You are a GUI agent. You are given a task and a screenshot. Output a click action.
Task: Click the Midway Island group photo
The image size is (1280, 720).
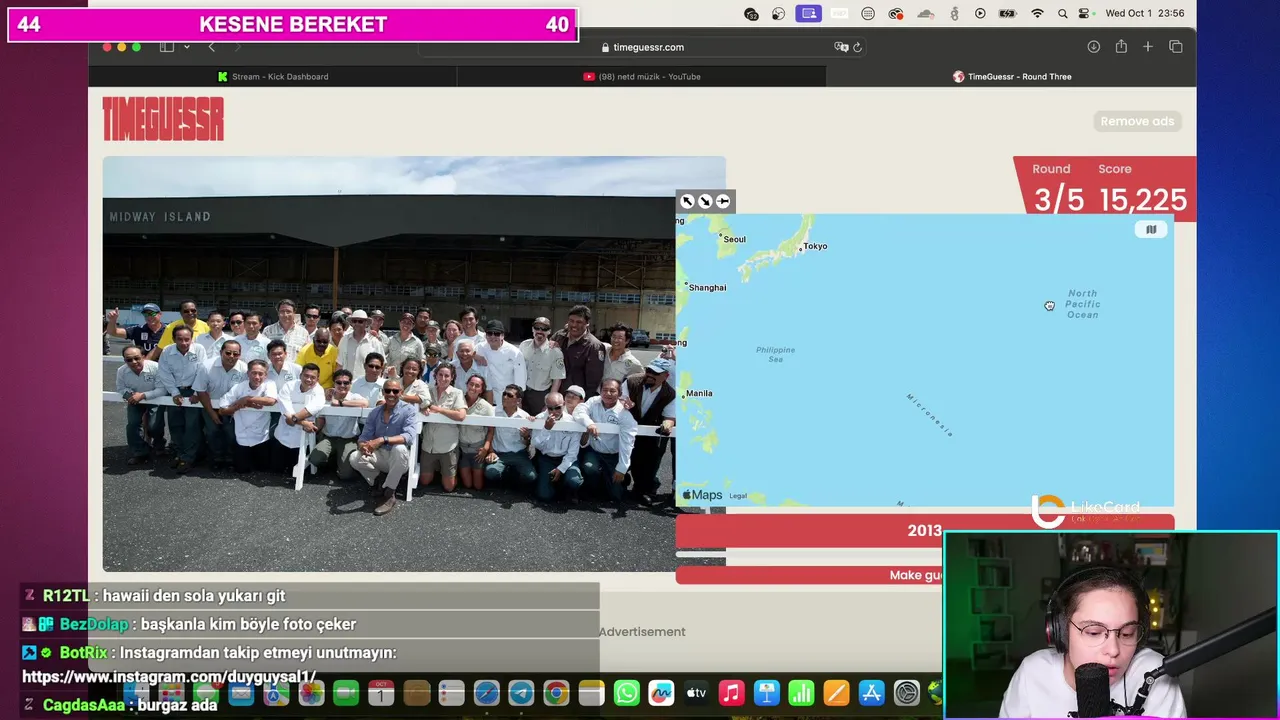389,364
